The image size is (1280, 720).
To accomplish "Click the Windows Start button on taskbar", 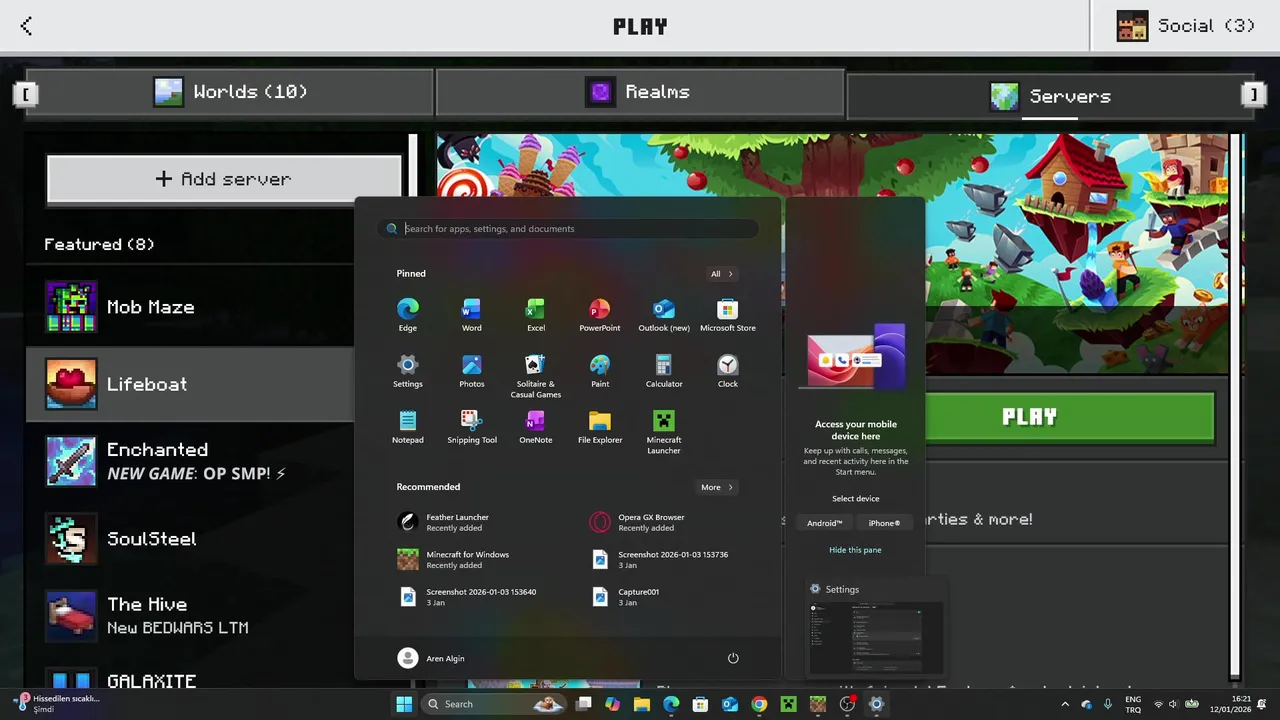I will (x=404, y=704).
